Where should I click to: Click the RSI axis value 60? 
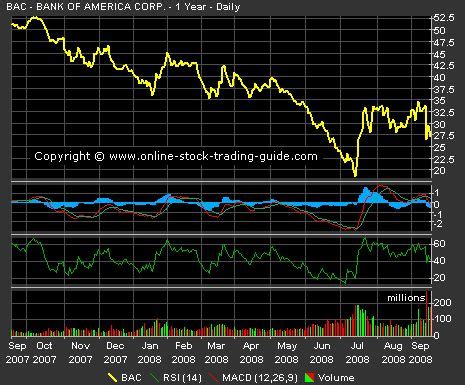[440, 244]
